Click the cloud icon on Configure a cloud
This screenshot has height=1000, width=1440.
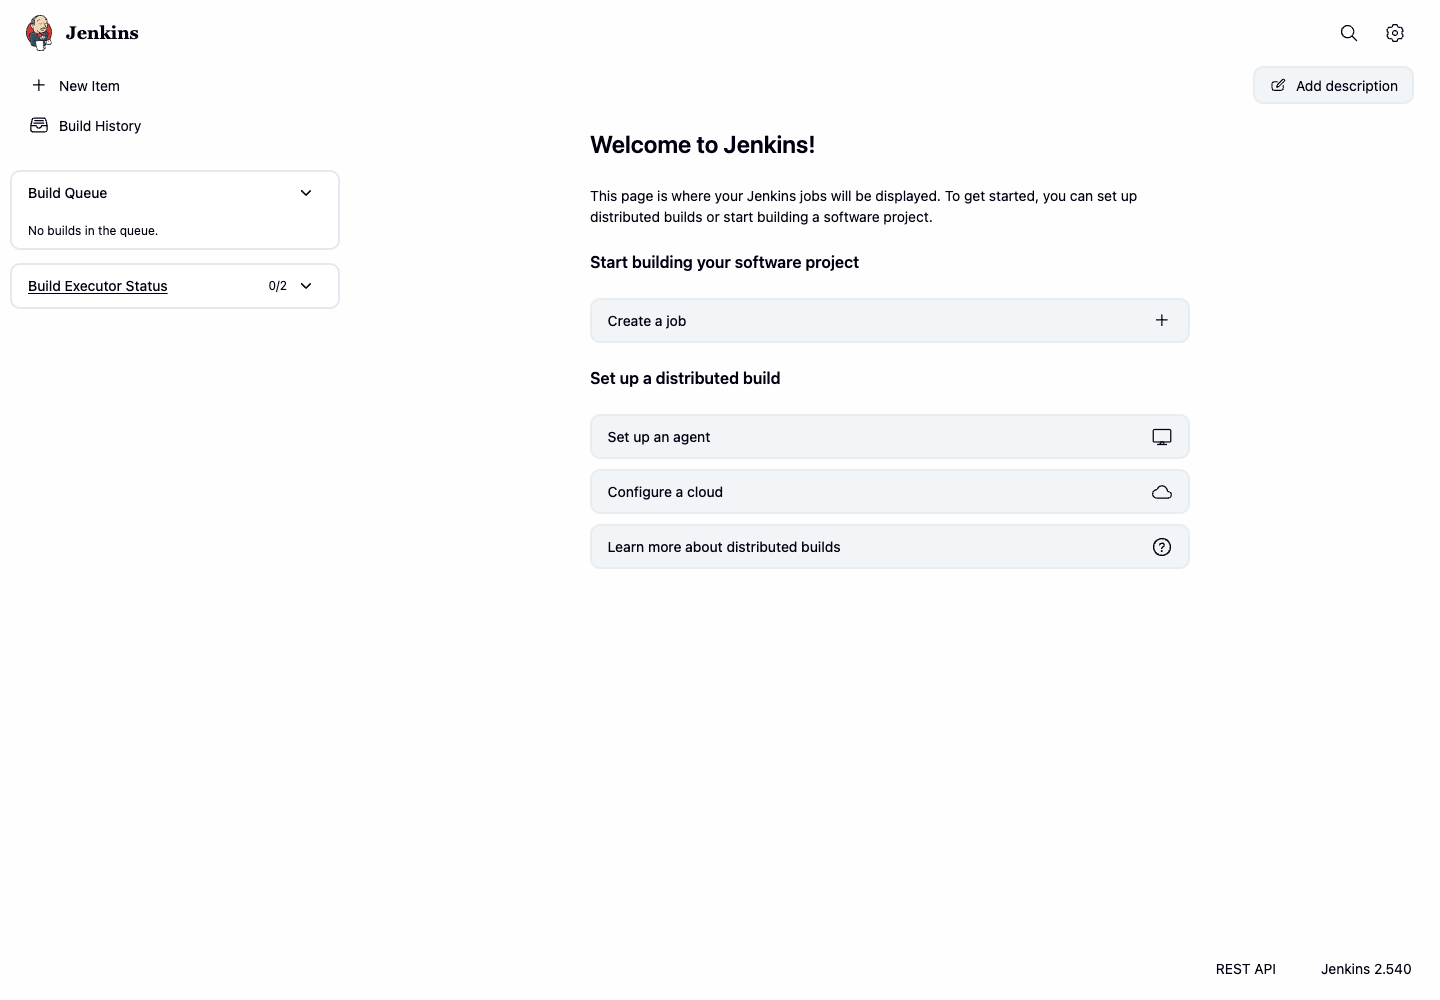(x=1162, y=492)
